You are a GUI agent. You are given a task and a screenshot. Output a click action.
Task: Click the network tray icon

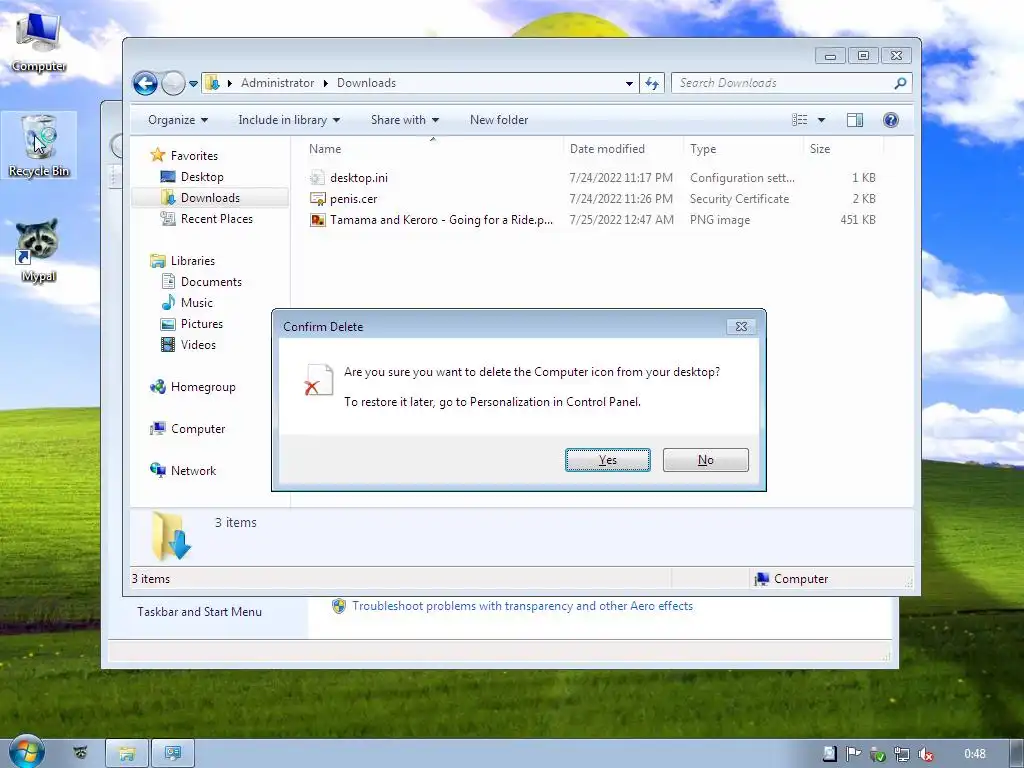[901, 754]
